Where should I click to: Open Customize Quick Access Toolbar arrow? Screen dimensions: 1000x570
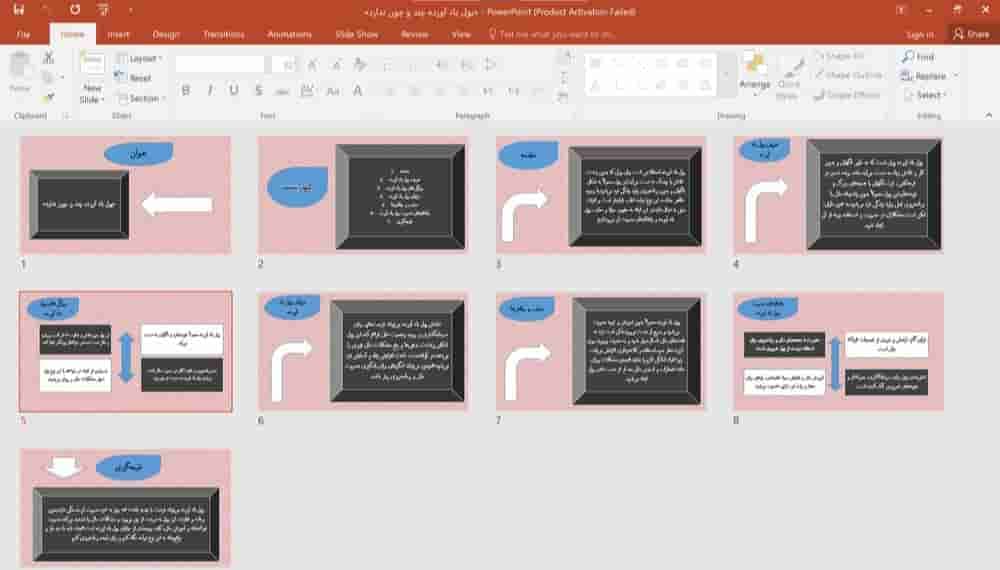click(x=131, y=10)
